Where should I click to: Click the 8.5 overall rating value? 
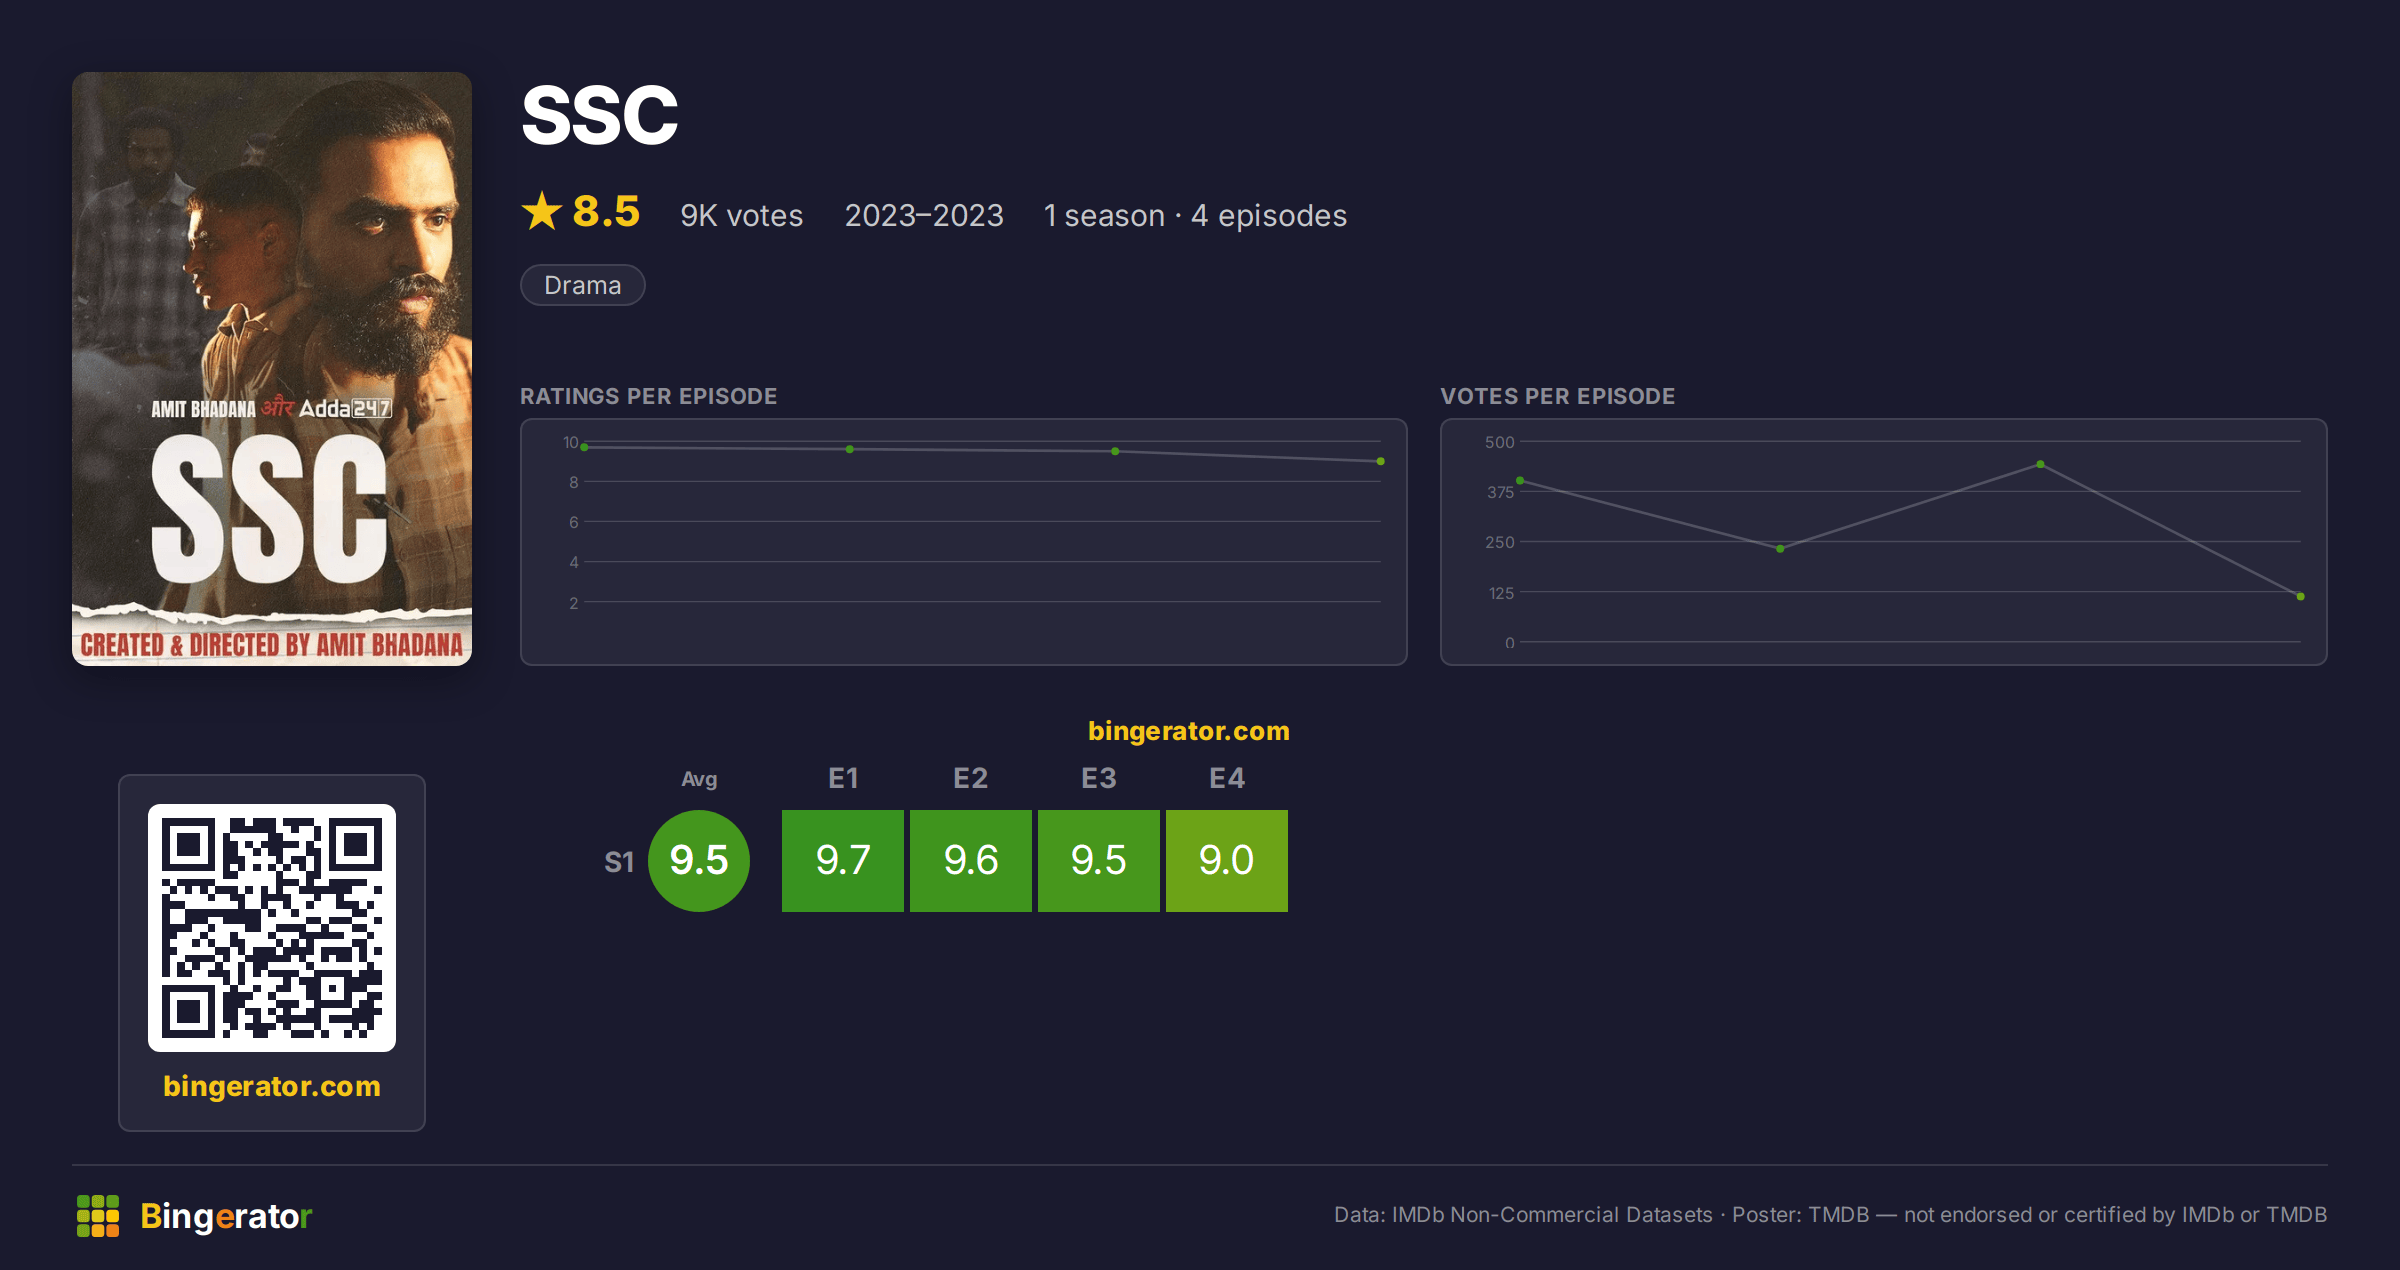pos(606,212)
